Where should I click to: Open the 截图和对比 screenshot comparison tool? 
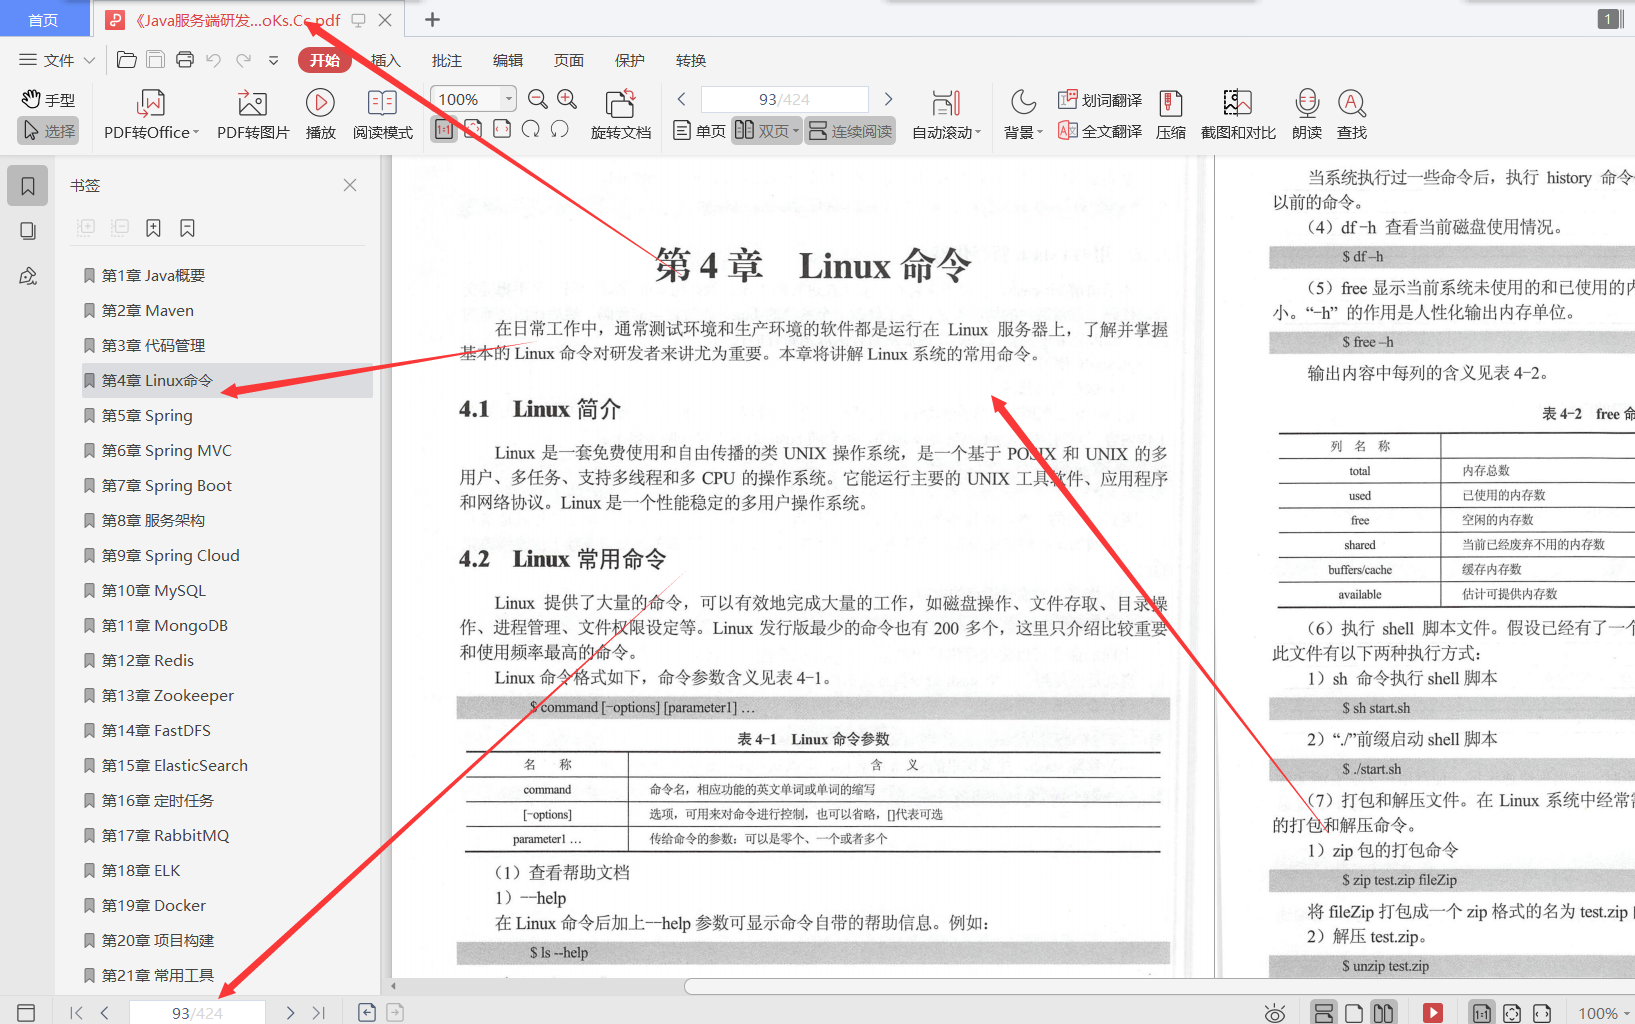(x=1236, y=113)
